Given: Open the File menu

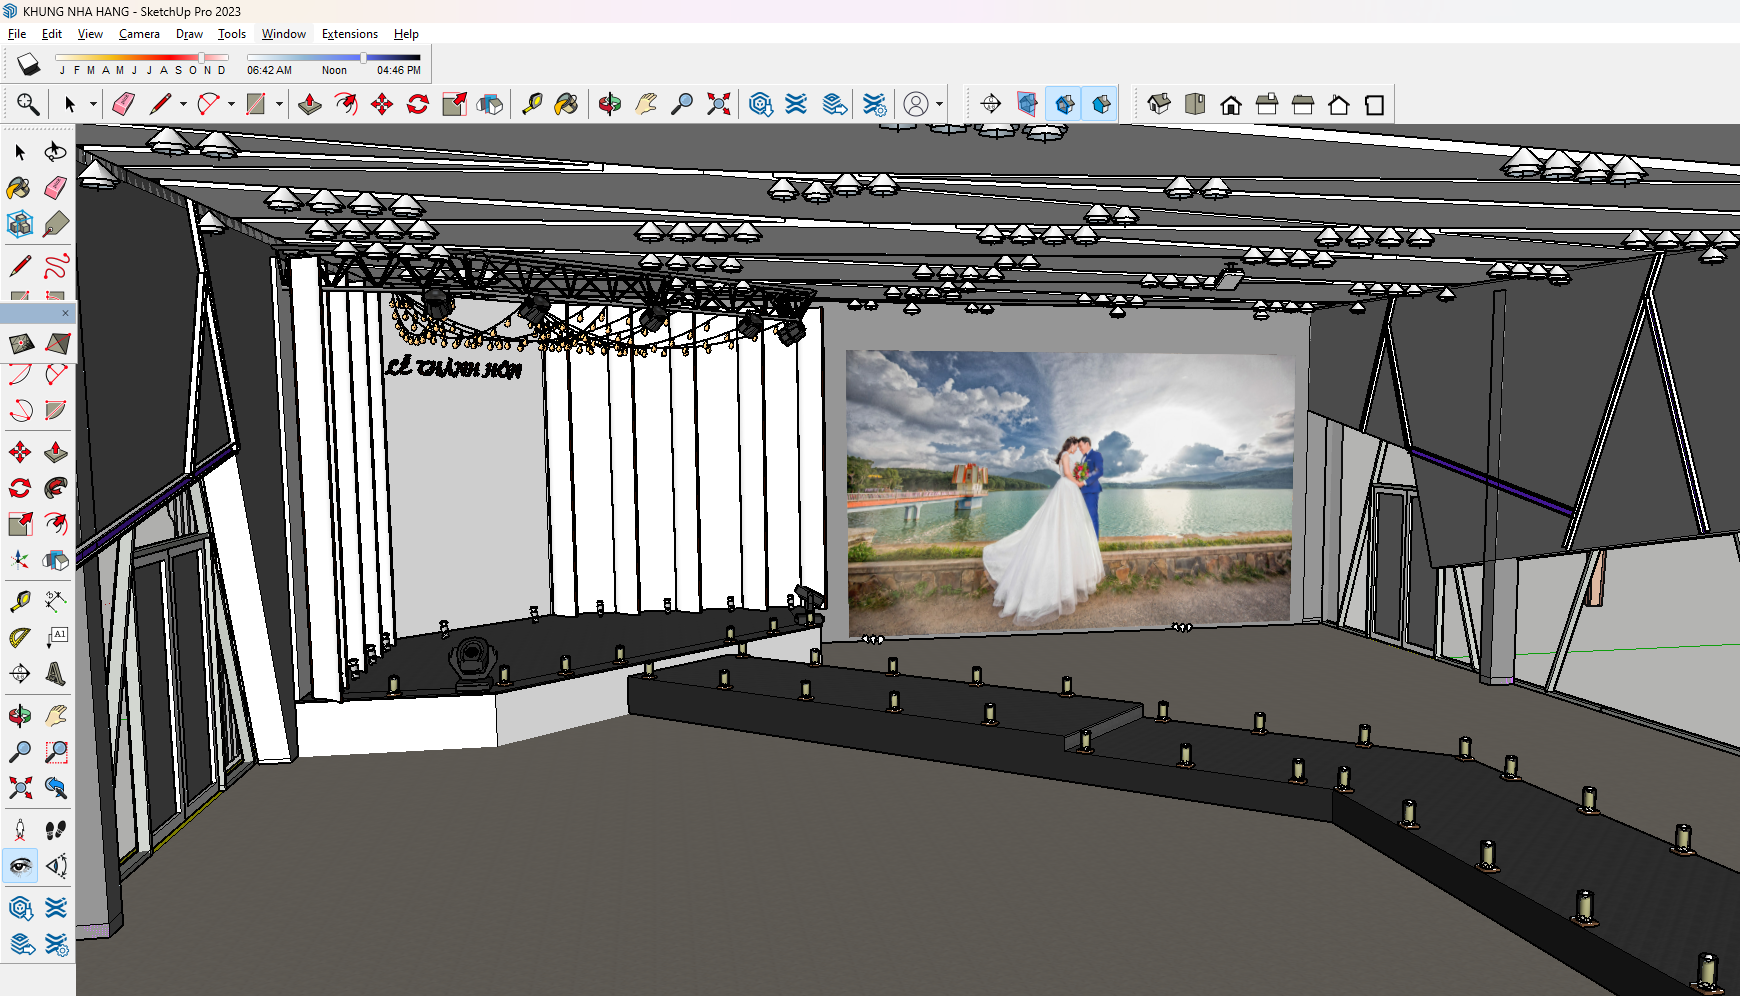Looking at the screenshot, I should [x=17, y=34].
